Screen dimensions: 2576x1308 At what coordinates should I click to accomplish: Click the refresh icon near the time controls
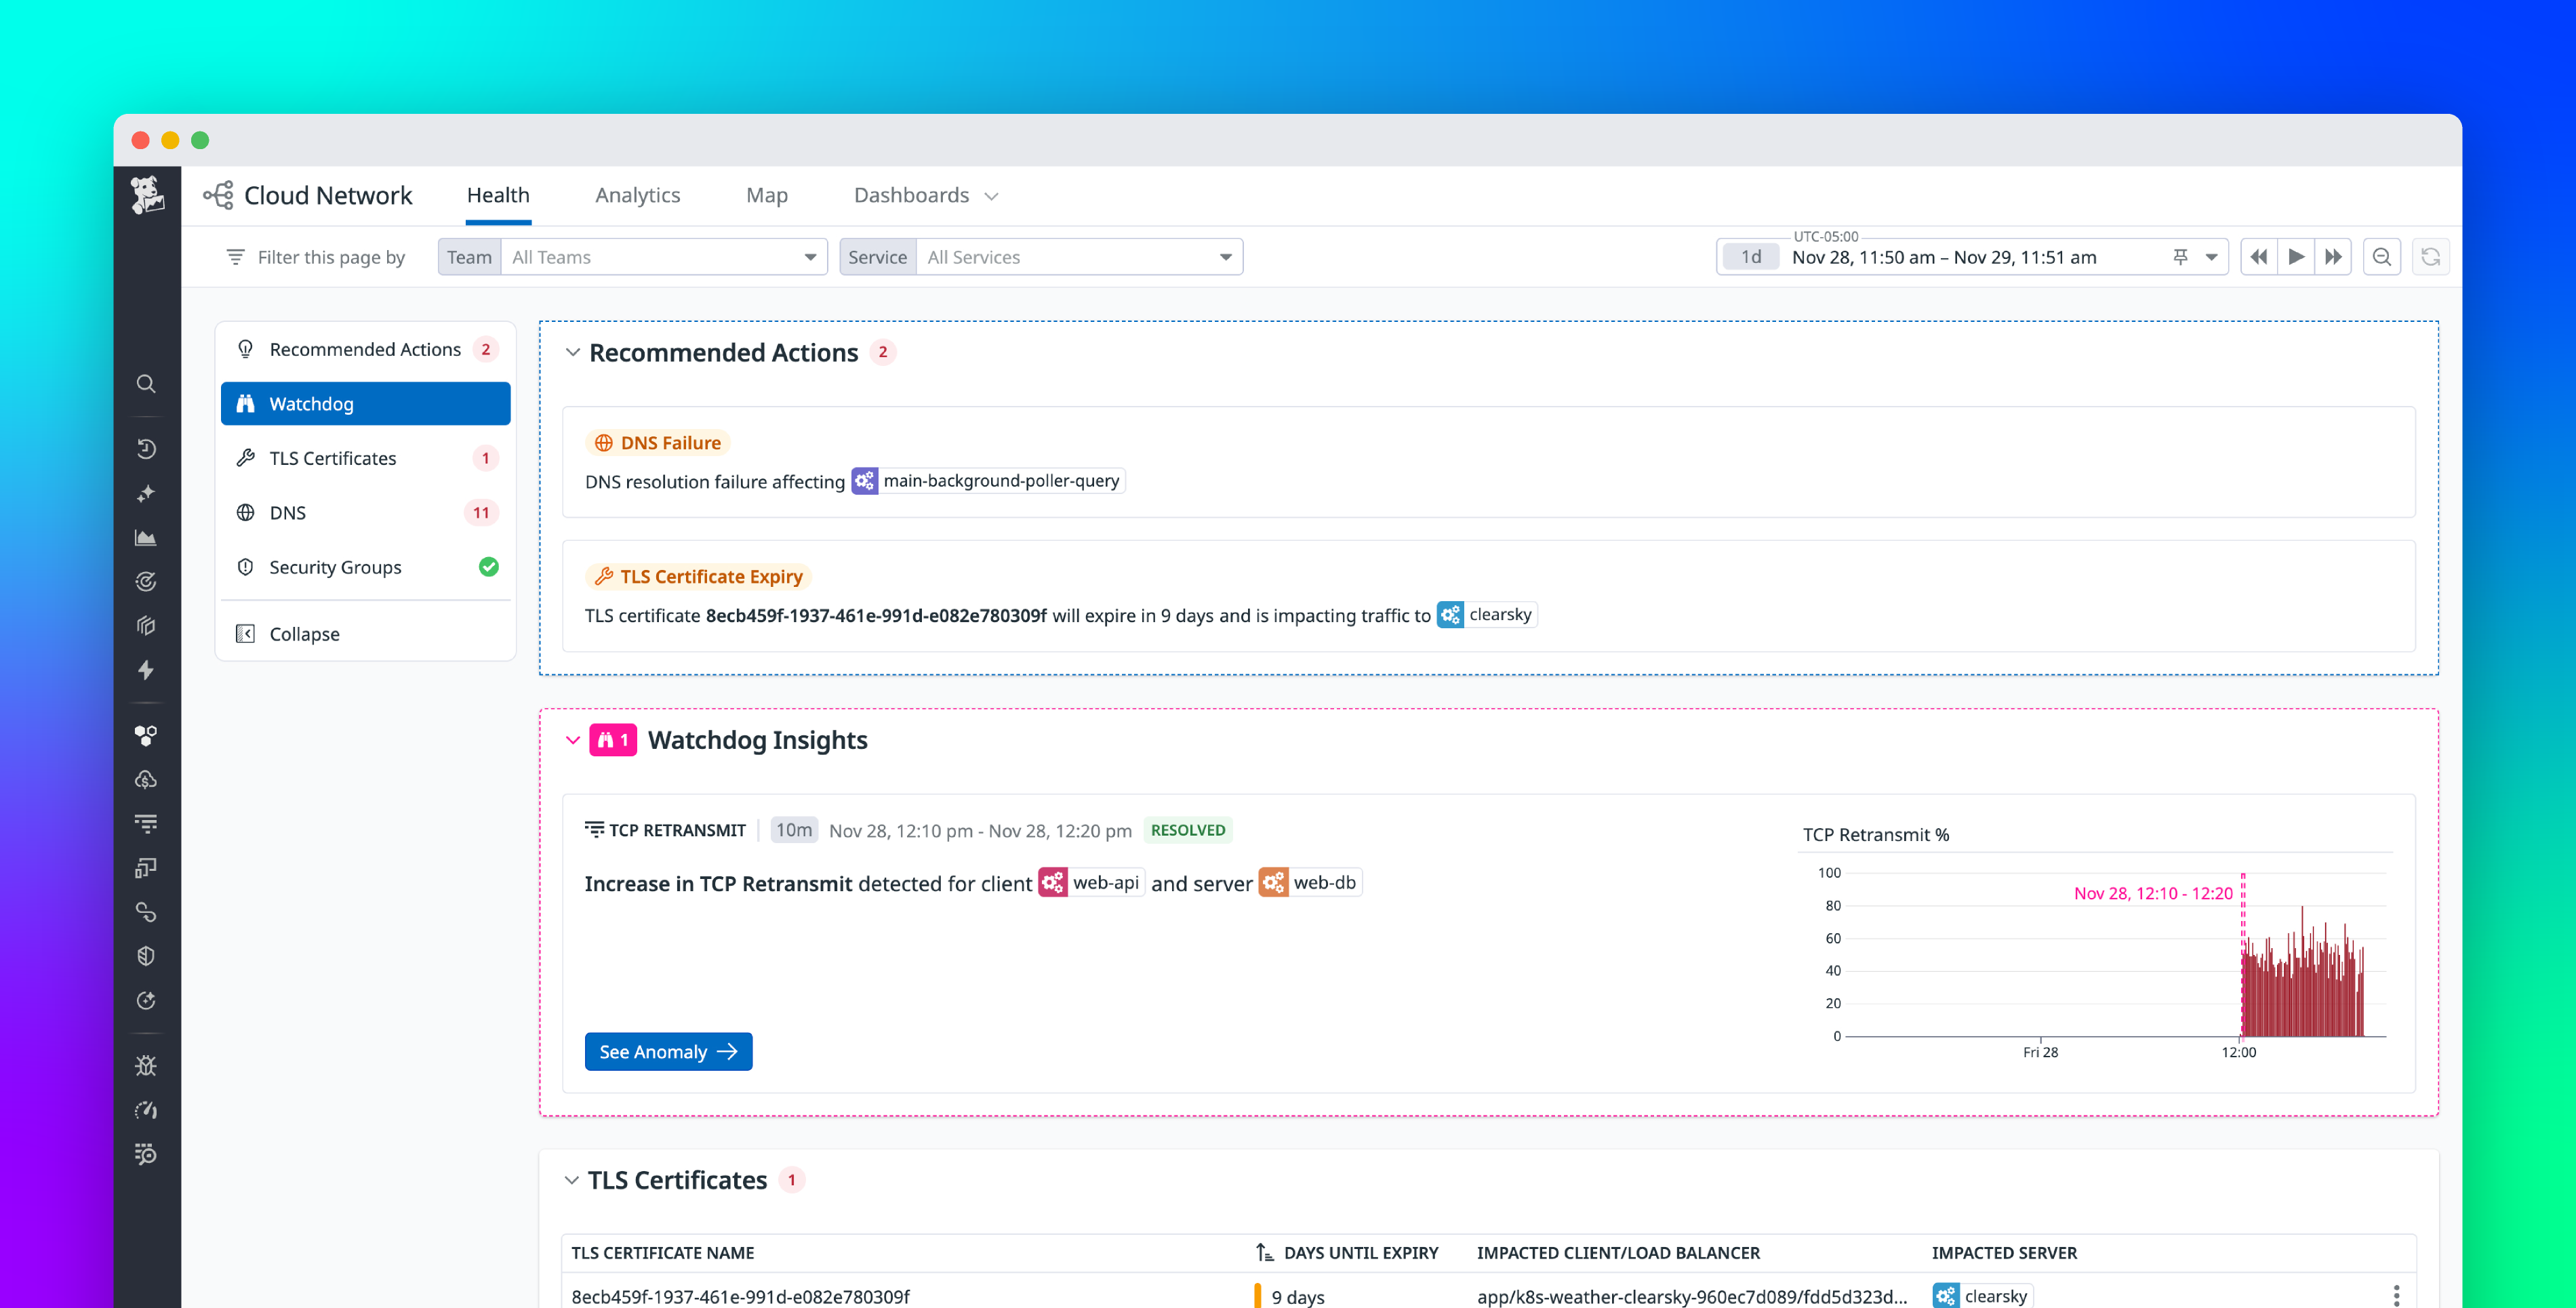(2432, 256)
